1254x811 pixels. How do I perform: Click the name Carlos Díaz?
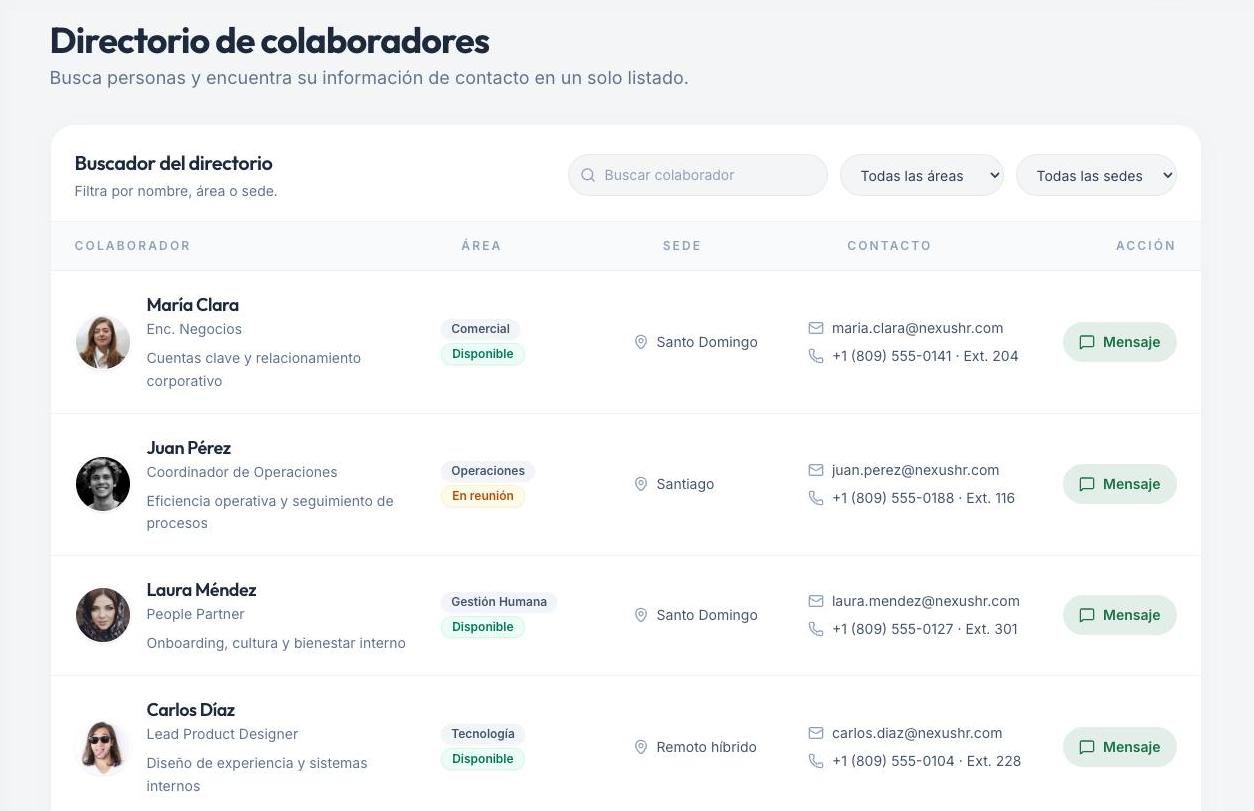coord(190,710)
